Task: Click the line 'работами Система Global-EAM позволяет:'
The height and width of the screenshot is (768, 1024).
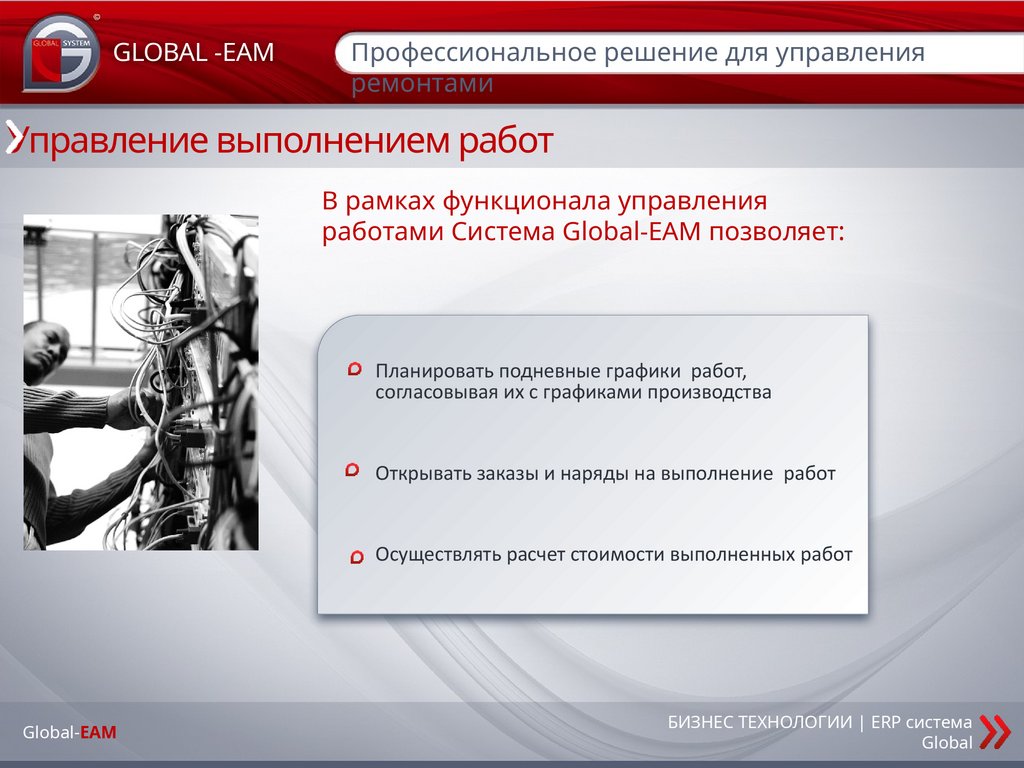Action: (583, 231)
